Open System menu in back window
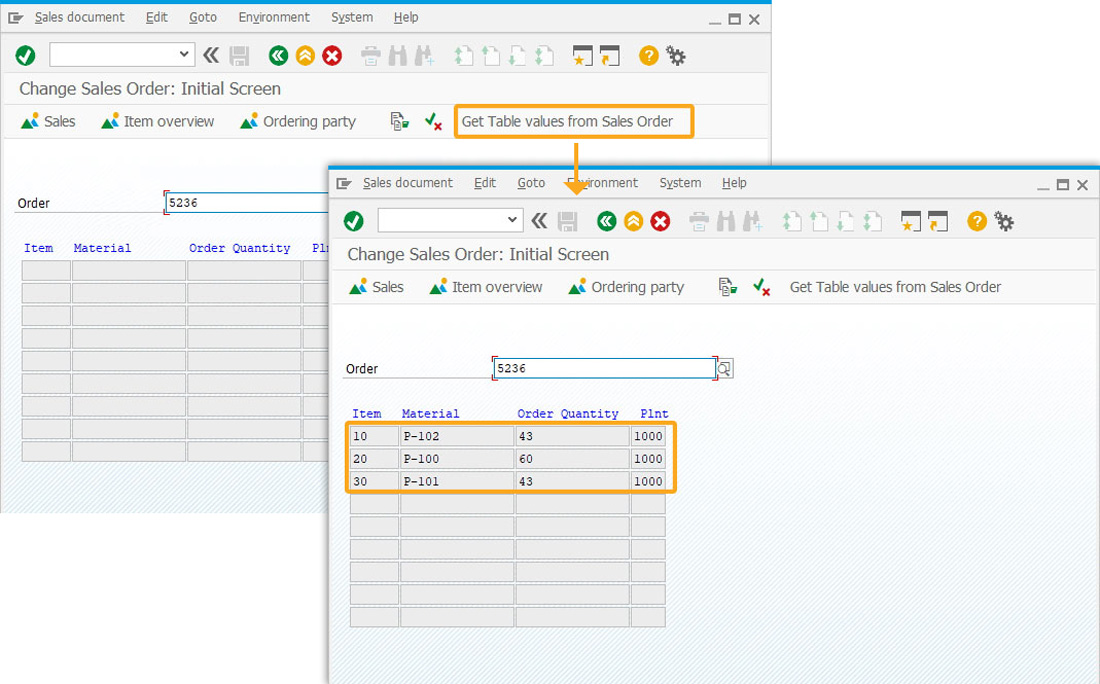Screen dimensions: 1100x684 click(x=351, y=18)
